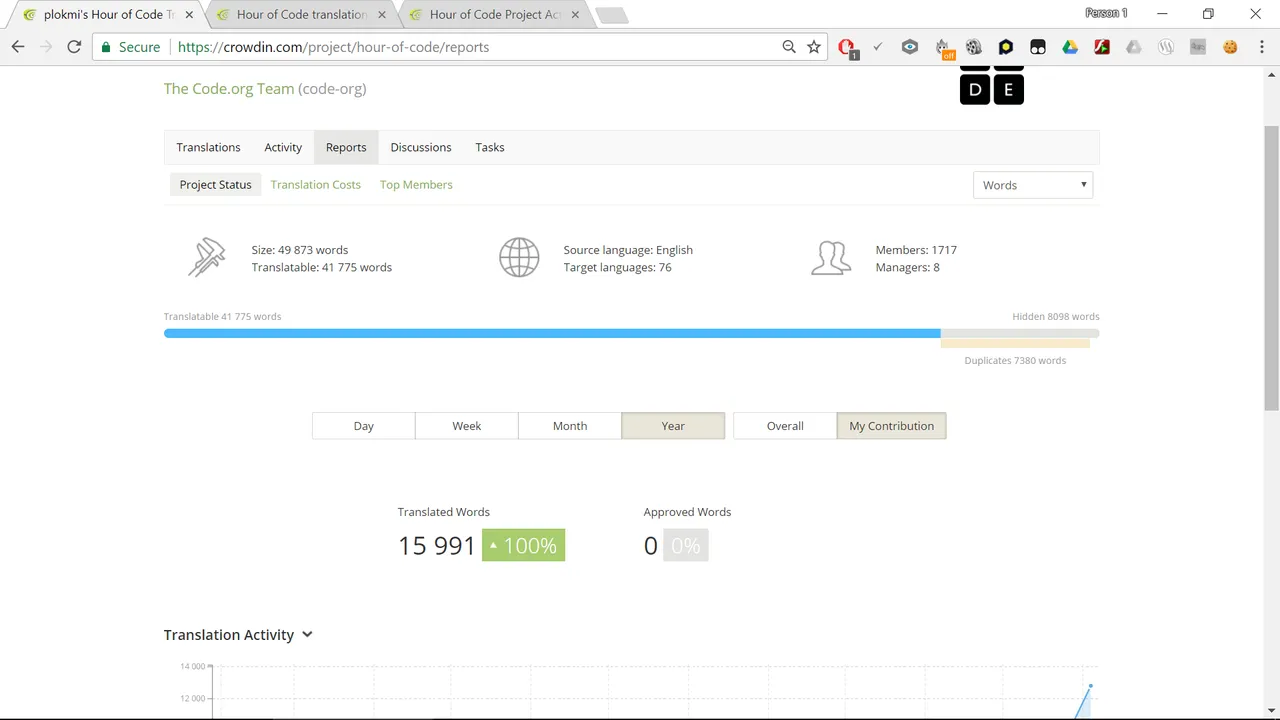Click the black hexagon yellow dot extension
Screen dimensions: 1280x720
click(1006, 47)
